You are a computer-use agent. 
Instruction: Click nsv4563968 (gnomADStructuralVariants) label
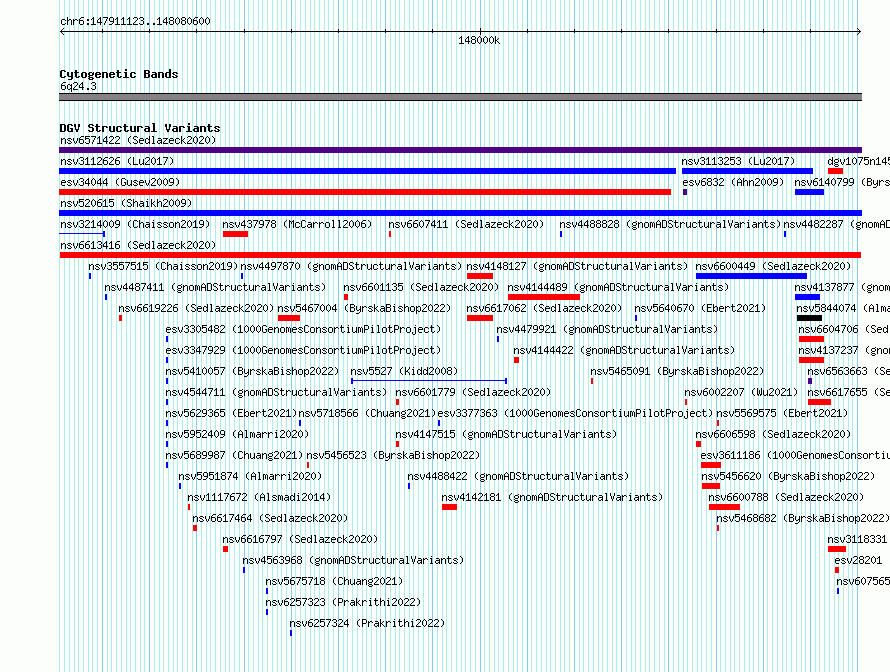point(353,560)
